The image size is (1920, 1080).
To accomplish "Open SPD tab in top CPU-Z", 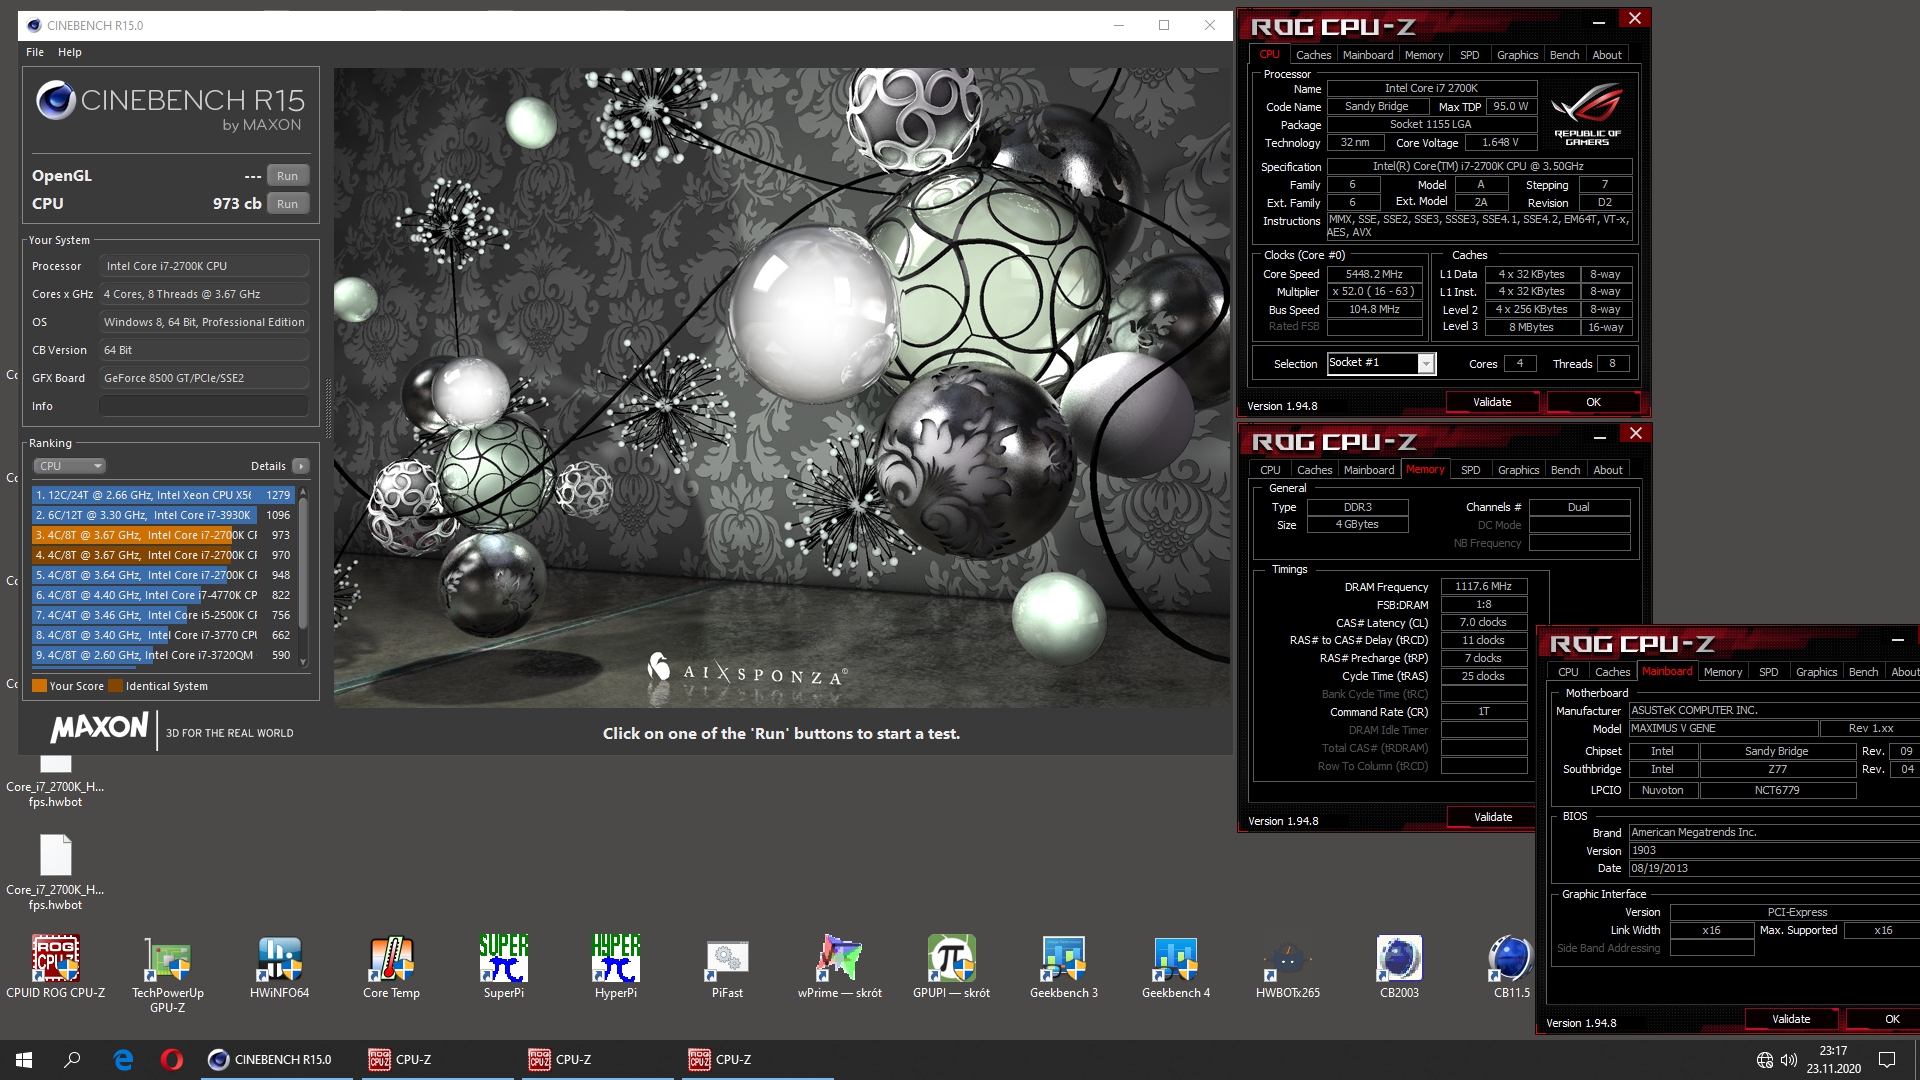I will [1469, 55].
